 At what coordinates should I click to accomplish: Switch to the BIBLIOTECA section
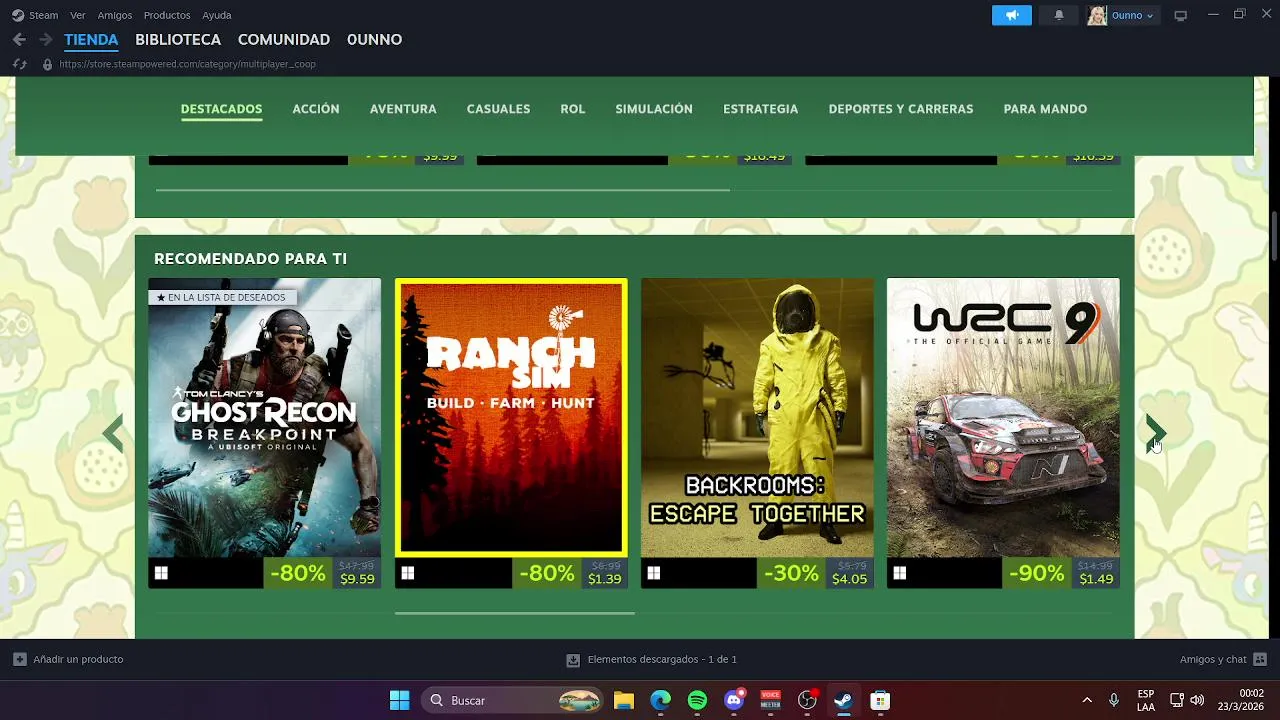click(178, 40)
